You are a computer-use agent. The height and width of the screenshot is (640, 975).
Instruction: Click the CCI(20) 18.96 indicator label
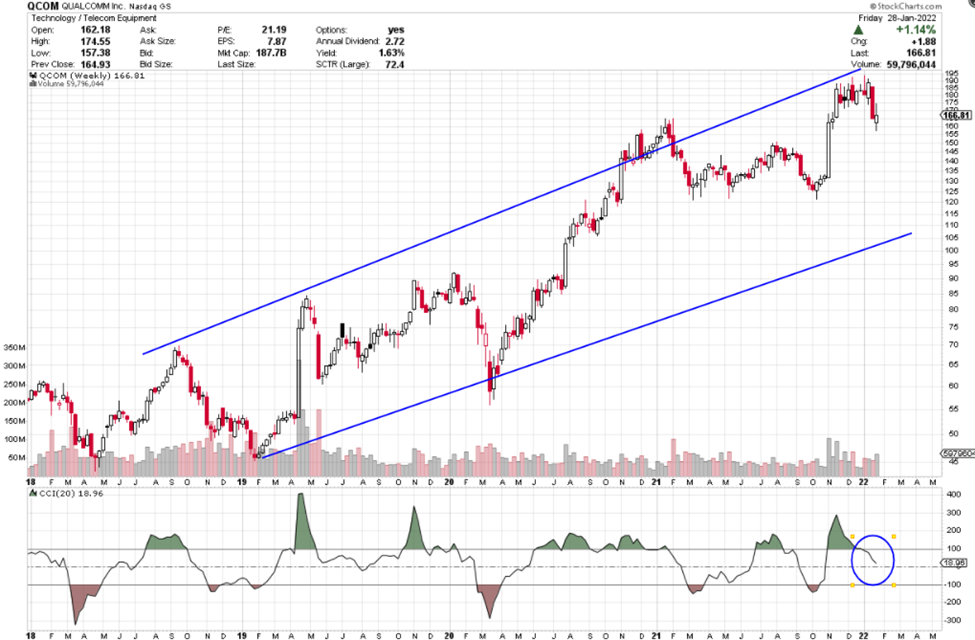(71, 493)
